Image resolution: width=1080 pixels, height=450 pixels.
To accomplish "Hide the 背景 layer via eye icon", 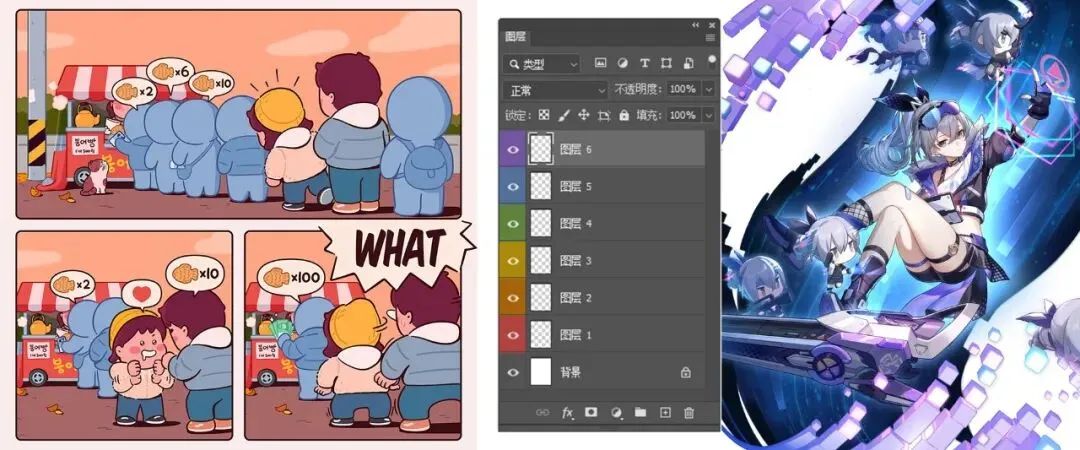I will (x=513, y=372).
